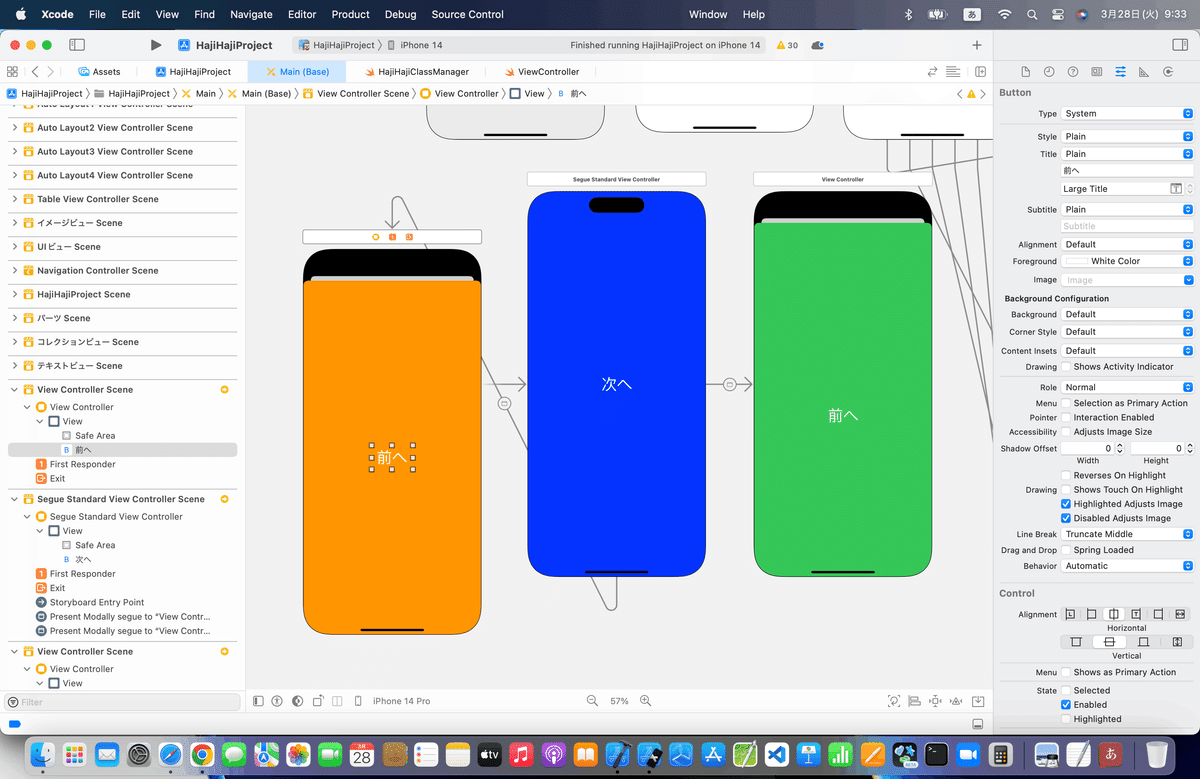Enable Reverses On Highlight checkbox
Image resolution: width=1200 pixels, height=779 pixels.
1066,475
